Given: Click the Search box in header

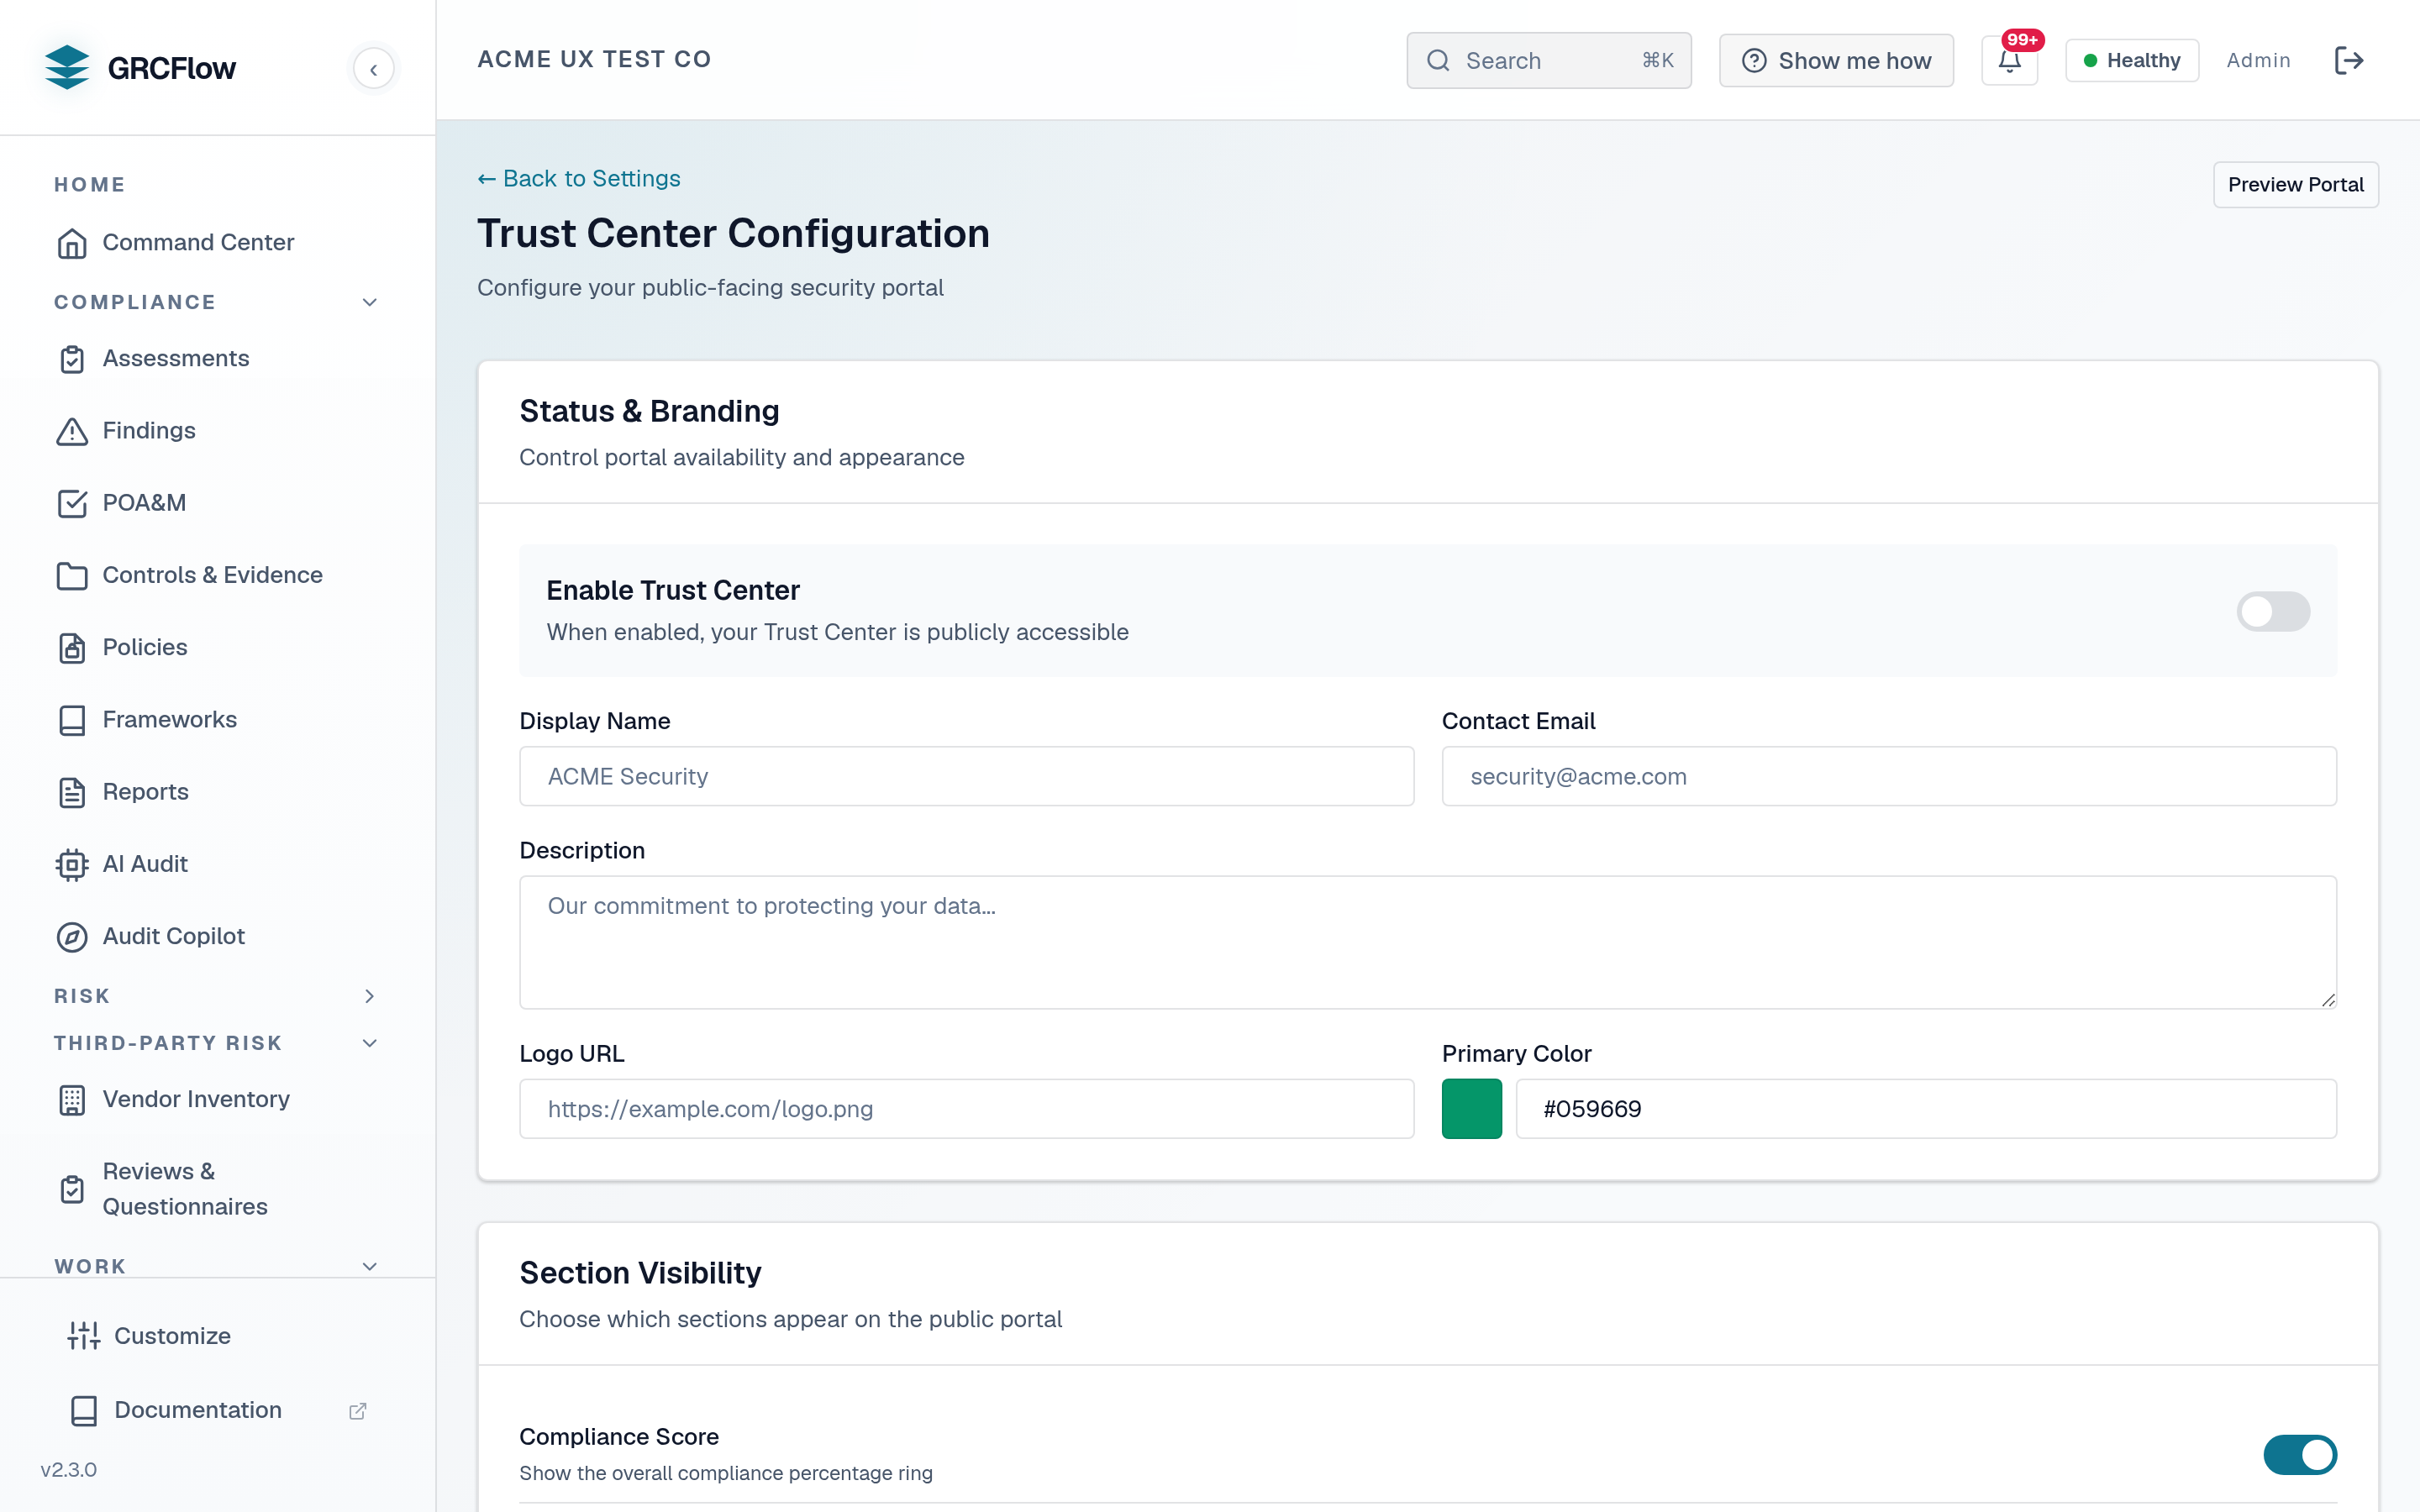Looking at the screenshot, I should (1549, 61).
